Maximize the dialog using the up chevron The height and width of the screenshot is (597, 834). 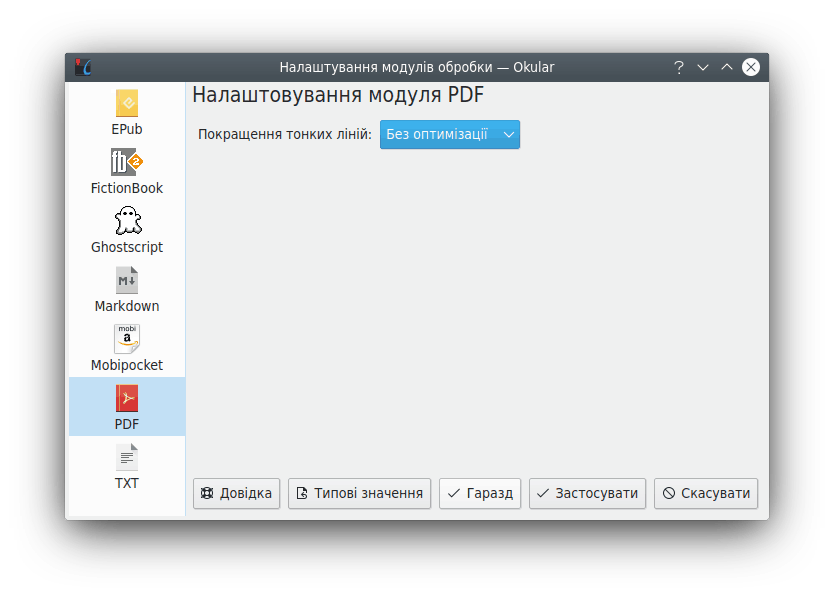727,67
